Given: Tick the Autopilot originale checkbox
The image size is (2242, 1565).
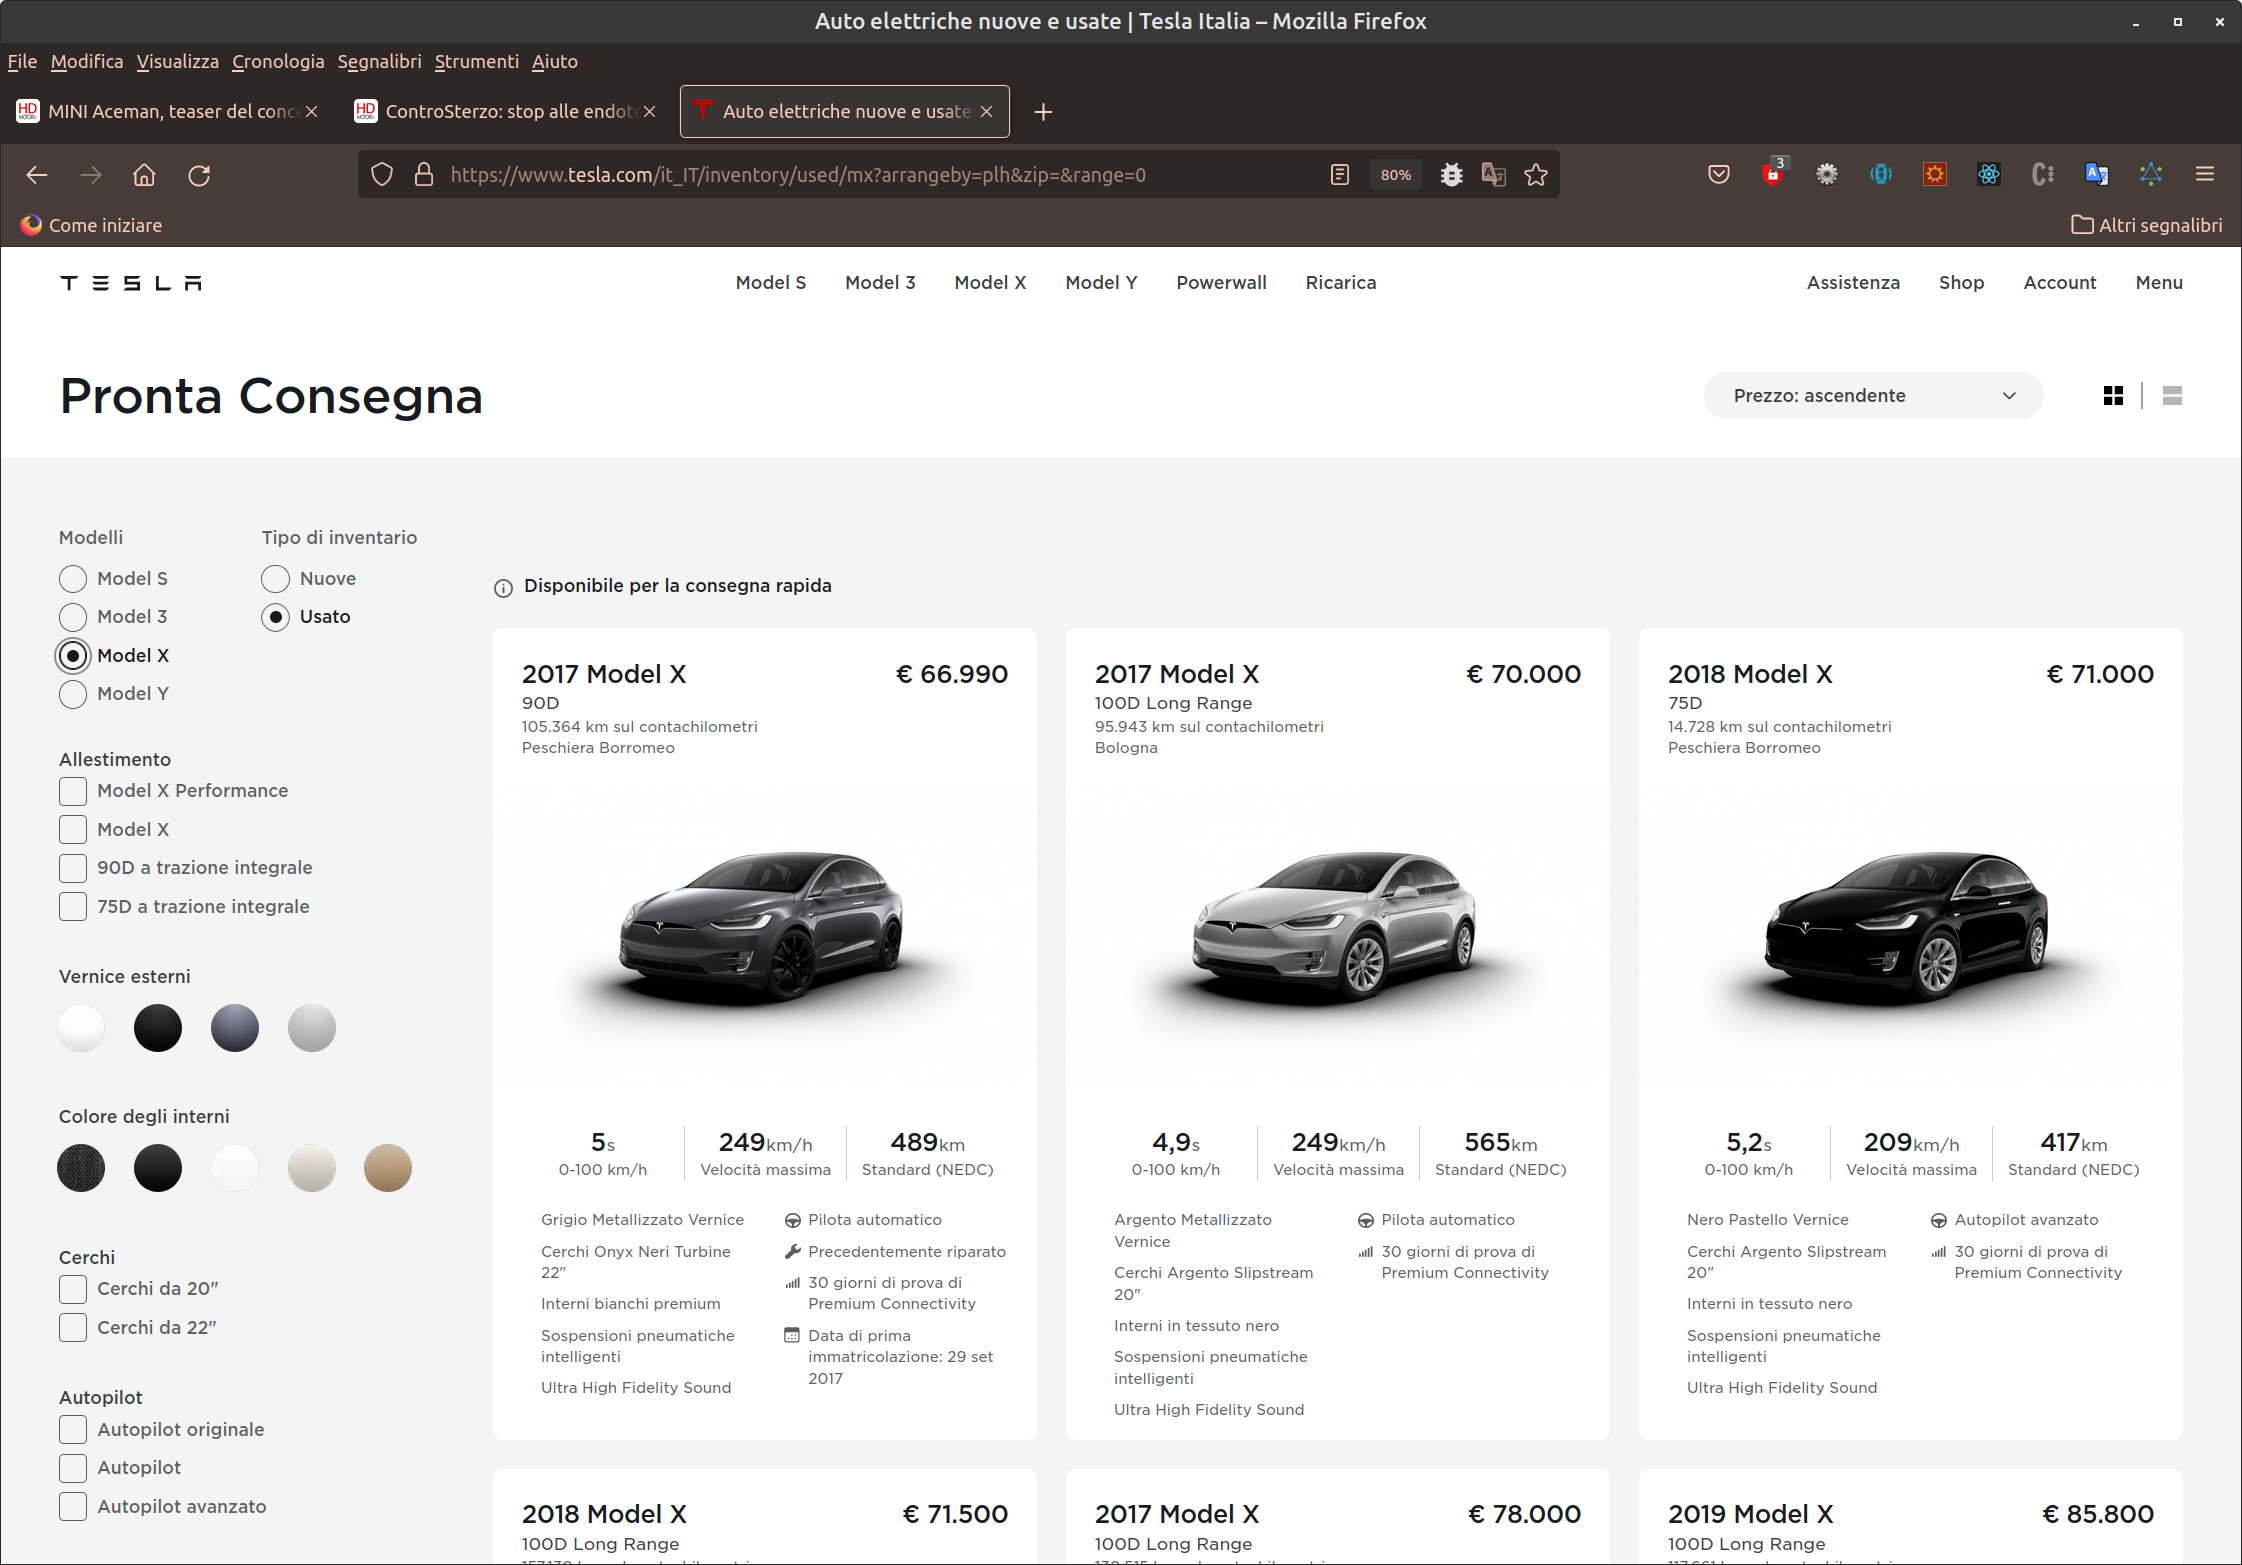Looking at the screenshot, I should (73, 1430).
